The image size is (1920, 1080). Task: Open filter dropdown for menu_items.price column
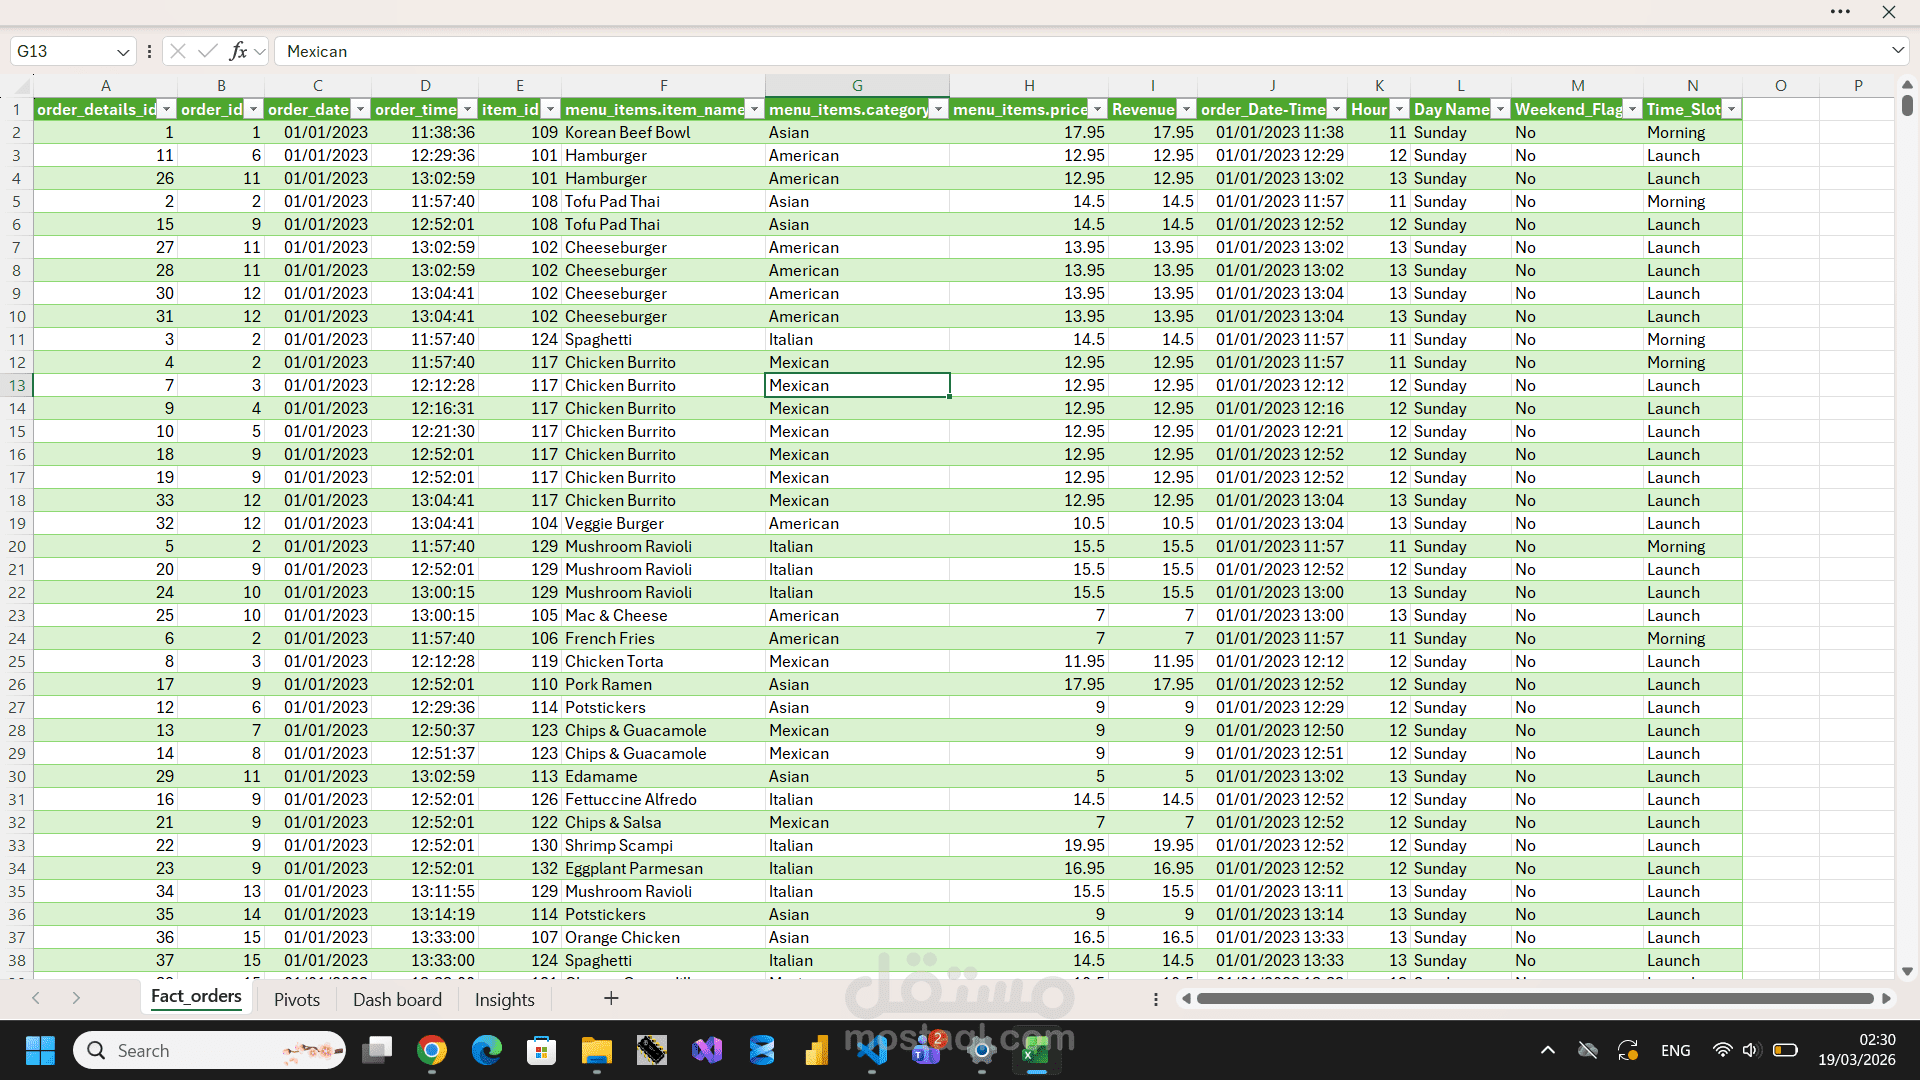coord(1097,109)
